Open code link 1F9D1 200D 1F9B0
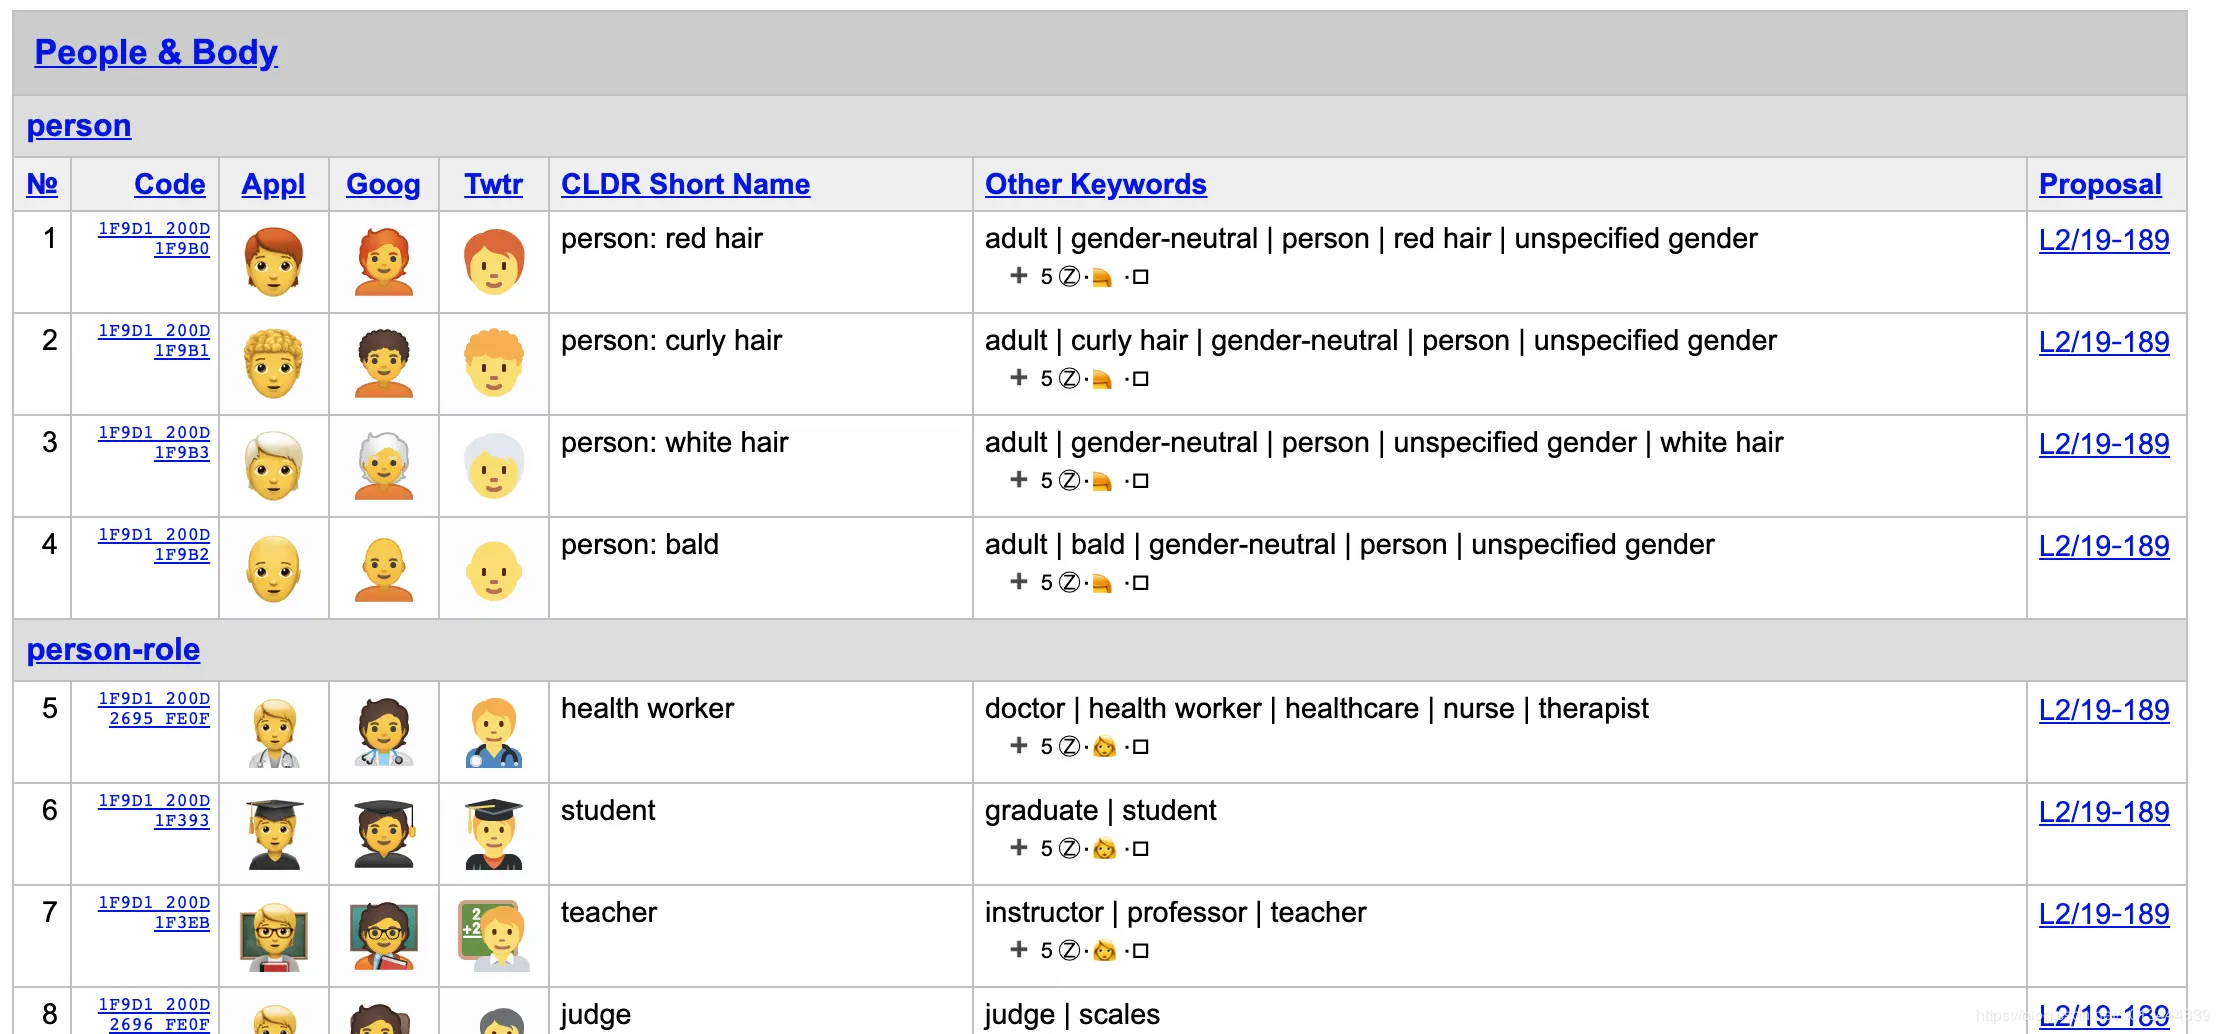Screen dimensions: 2220x1034 pos(154,239)
